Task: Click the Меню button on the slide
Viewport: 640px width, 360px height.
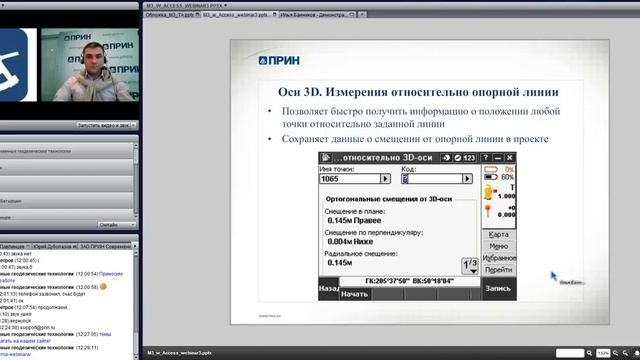Action: 498,246
